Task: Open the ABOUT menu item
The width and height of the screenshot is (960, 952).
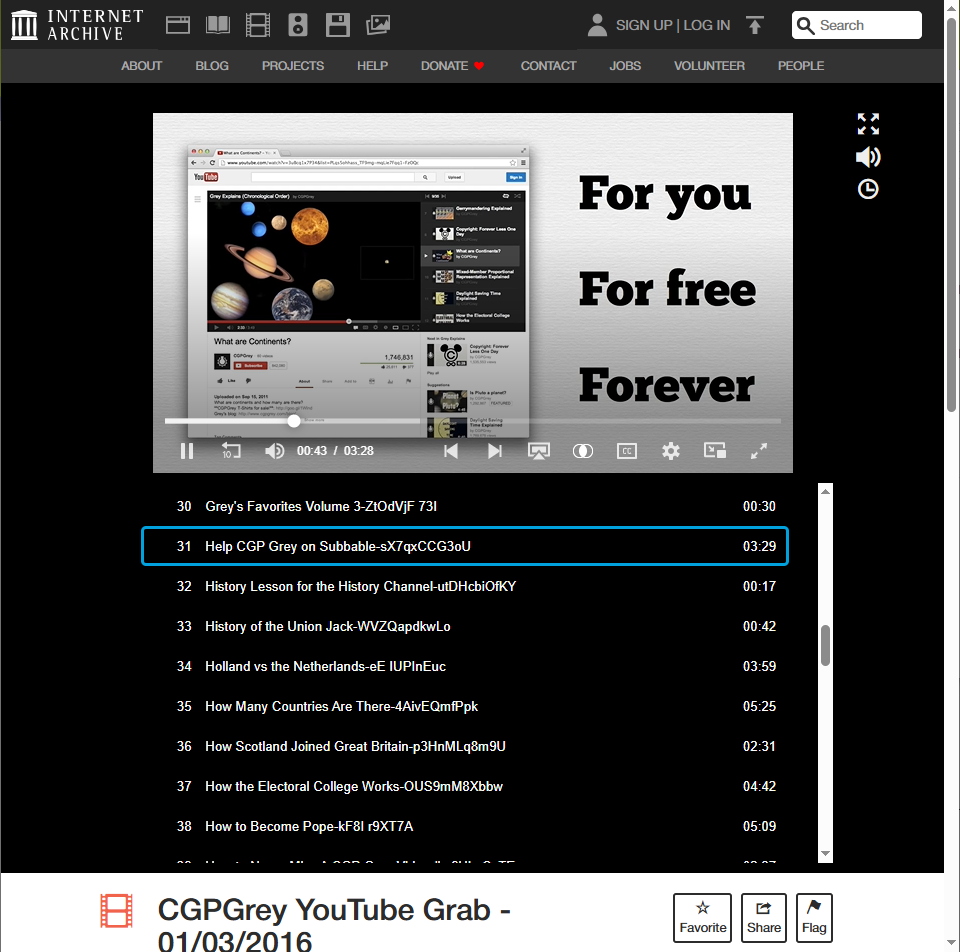Action: coord(141,66)
